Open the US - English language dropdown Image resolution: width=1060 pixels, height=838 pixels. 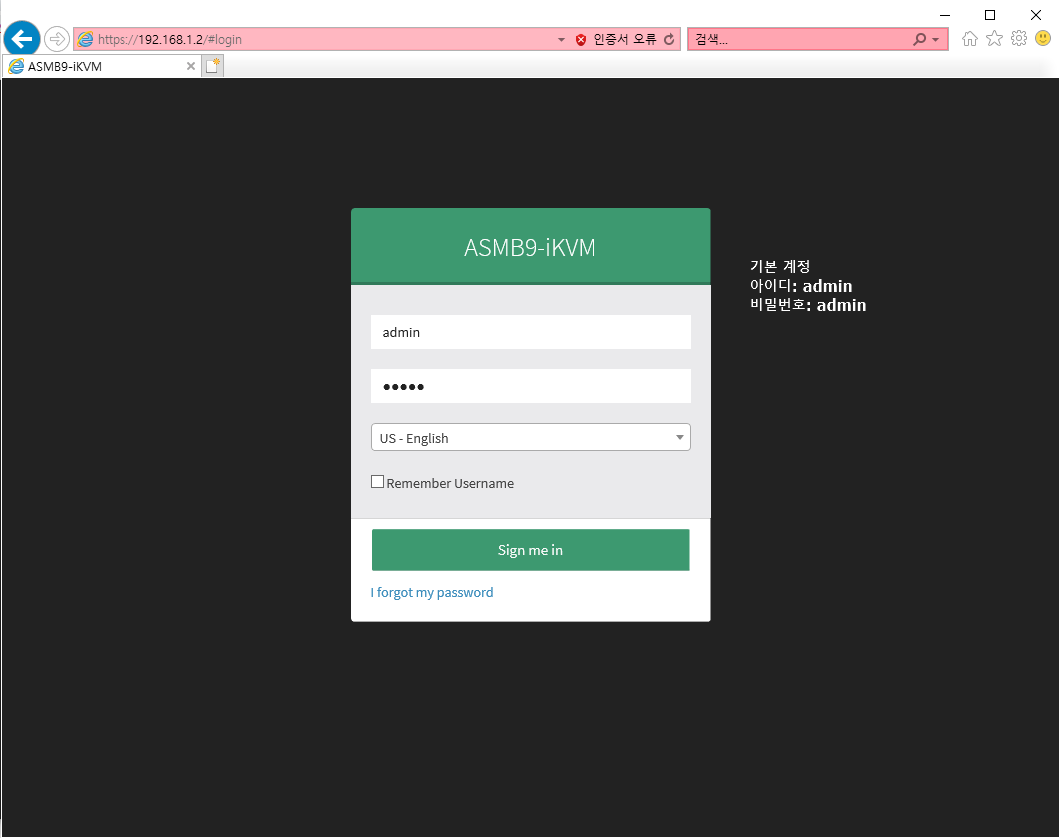point(531,437)
